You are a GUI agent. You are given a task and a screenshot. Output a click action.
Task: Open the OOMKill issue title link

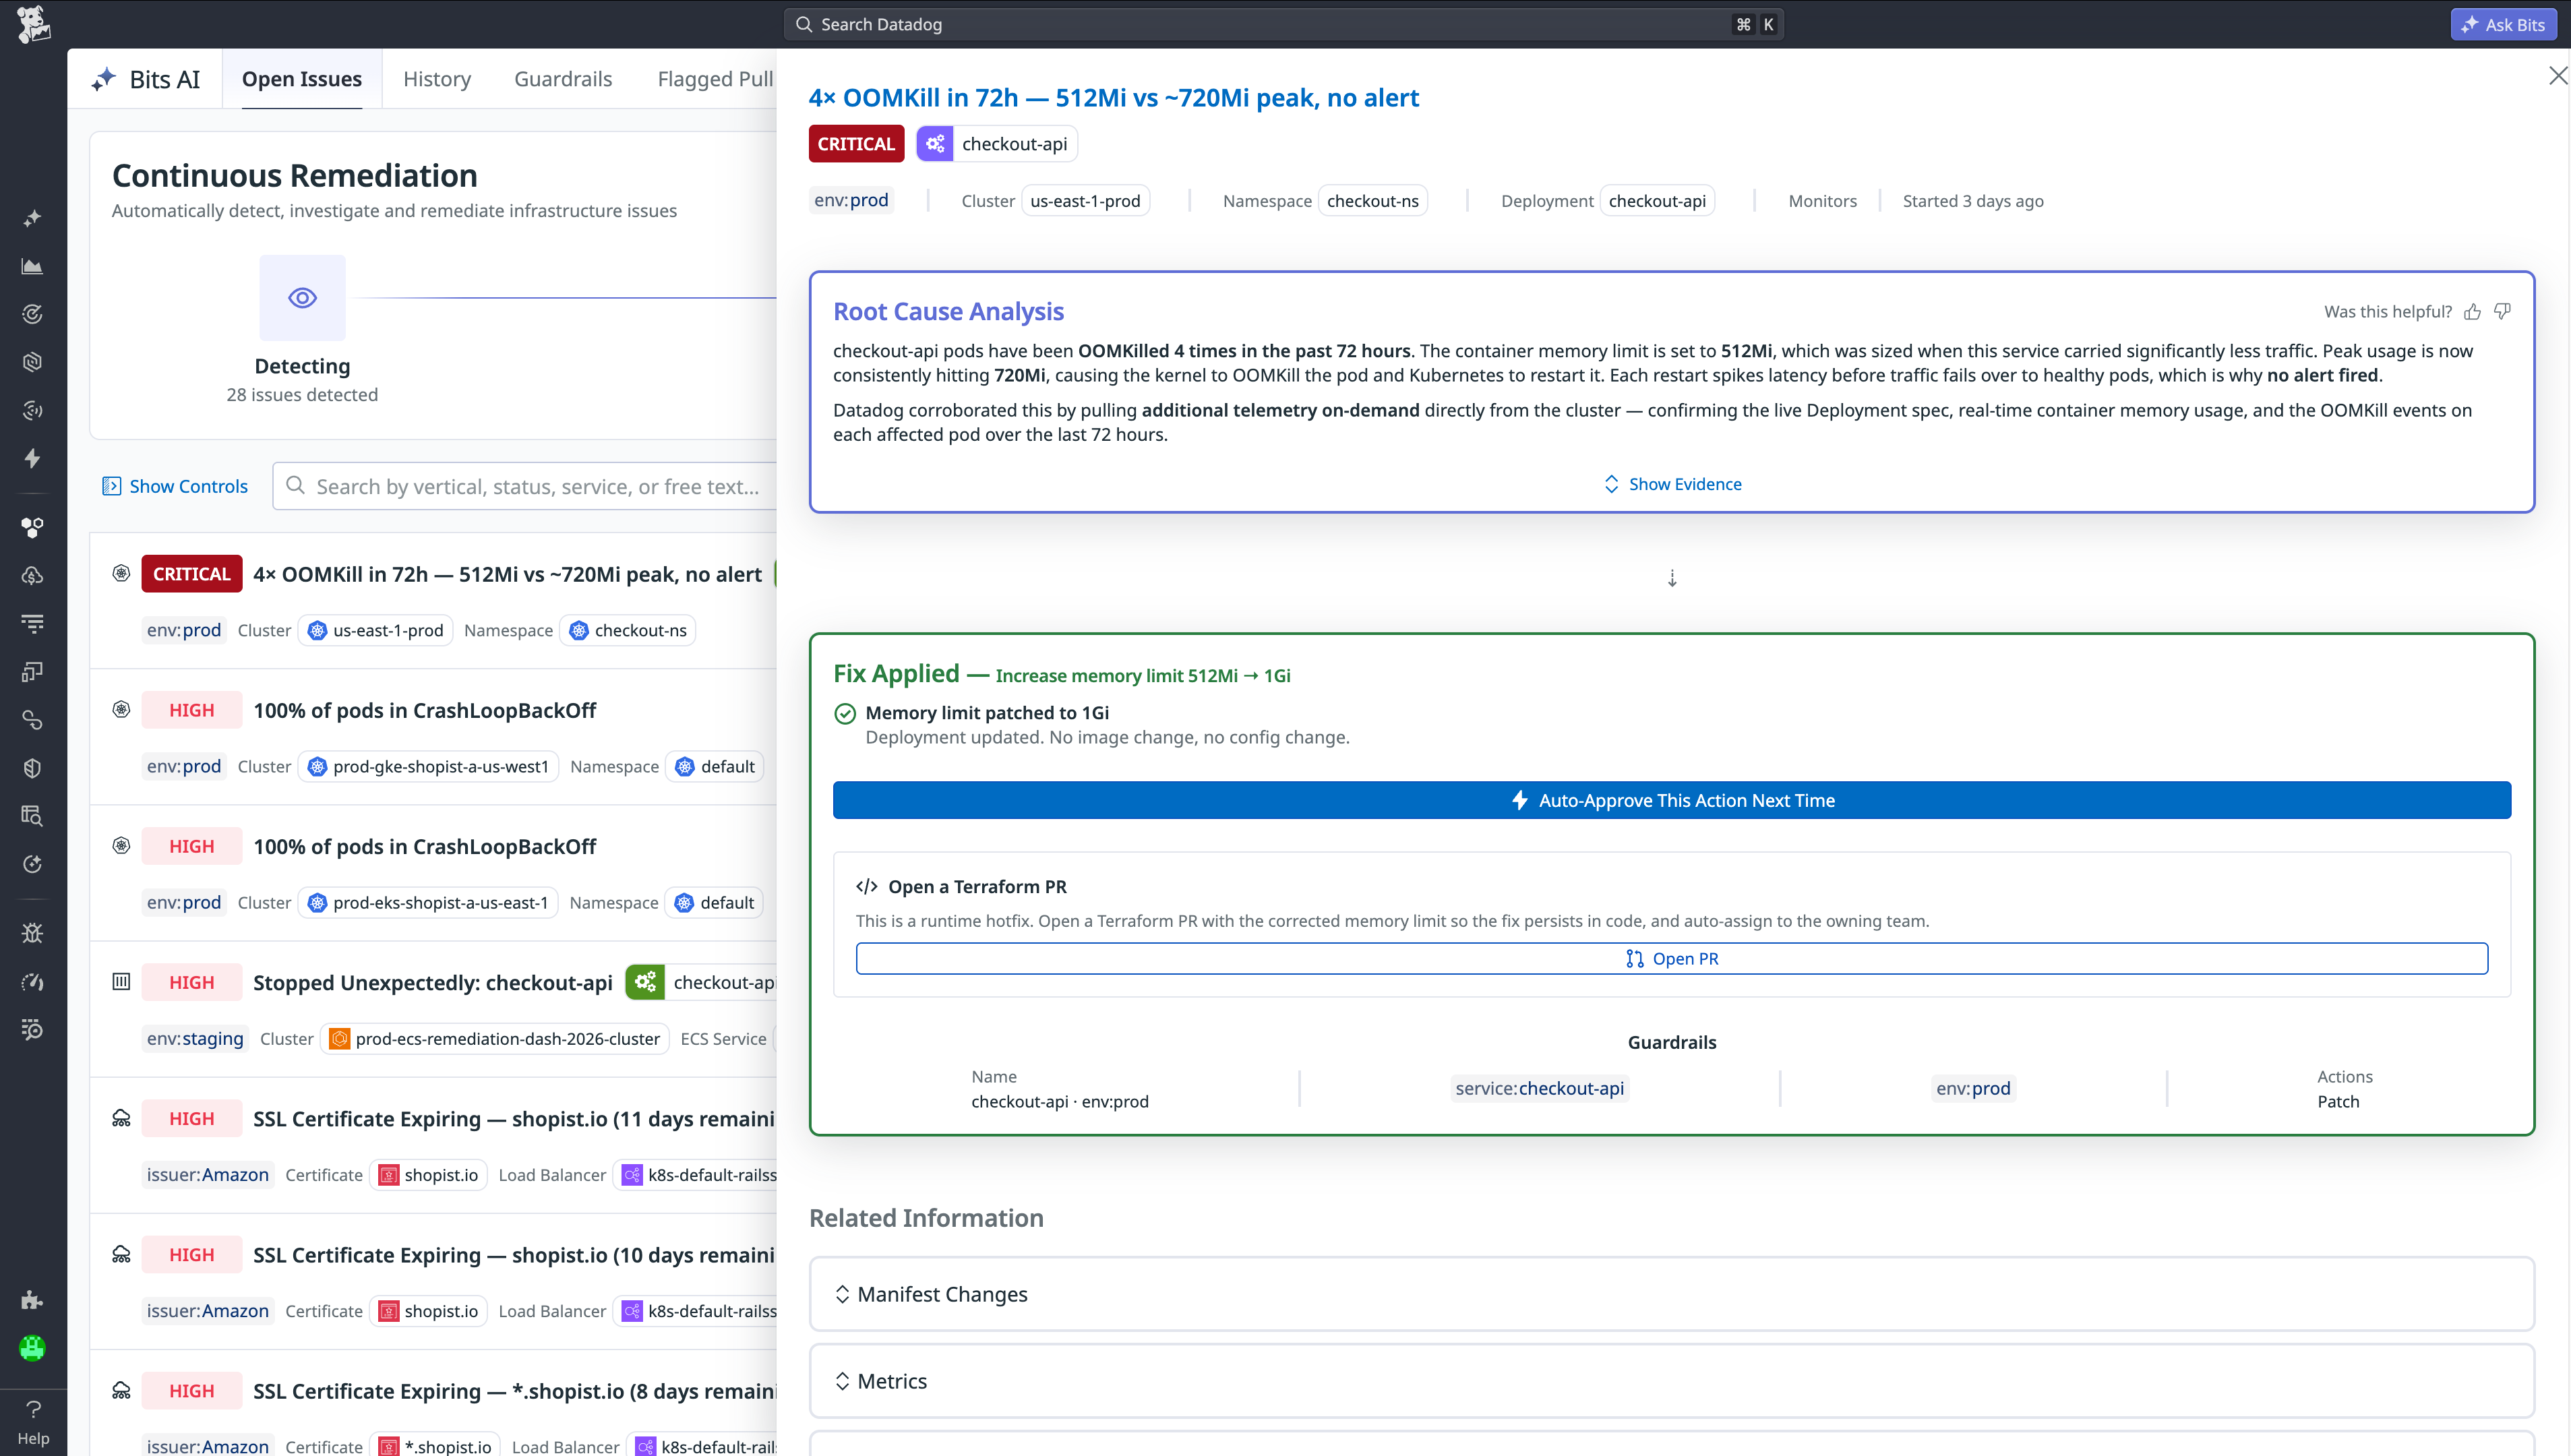1113,97
